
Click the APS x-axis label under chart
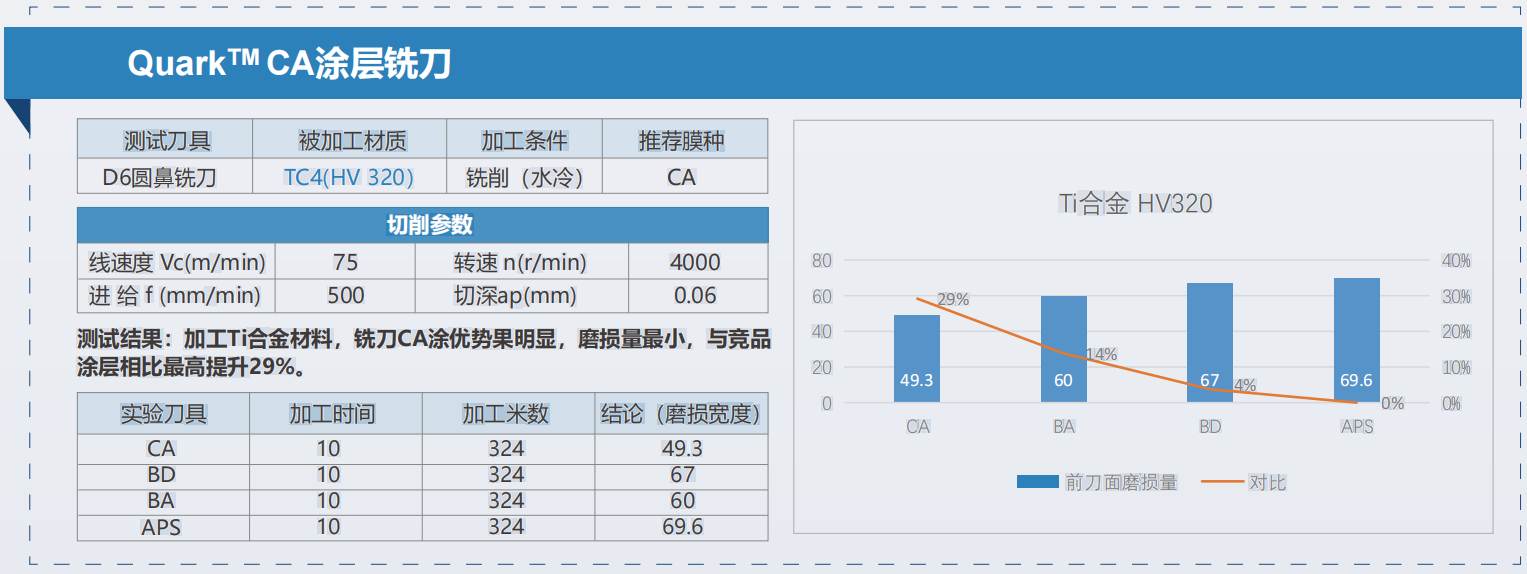(1357, 427)
